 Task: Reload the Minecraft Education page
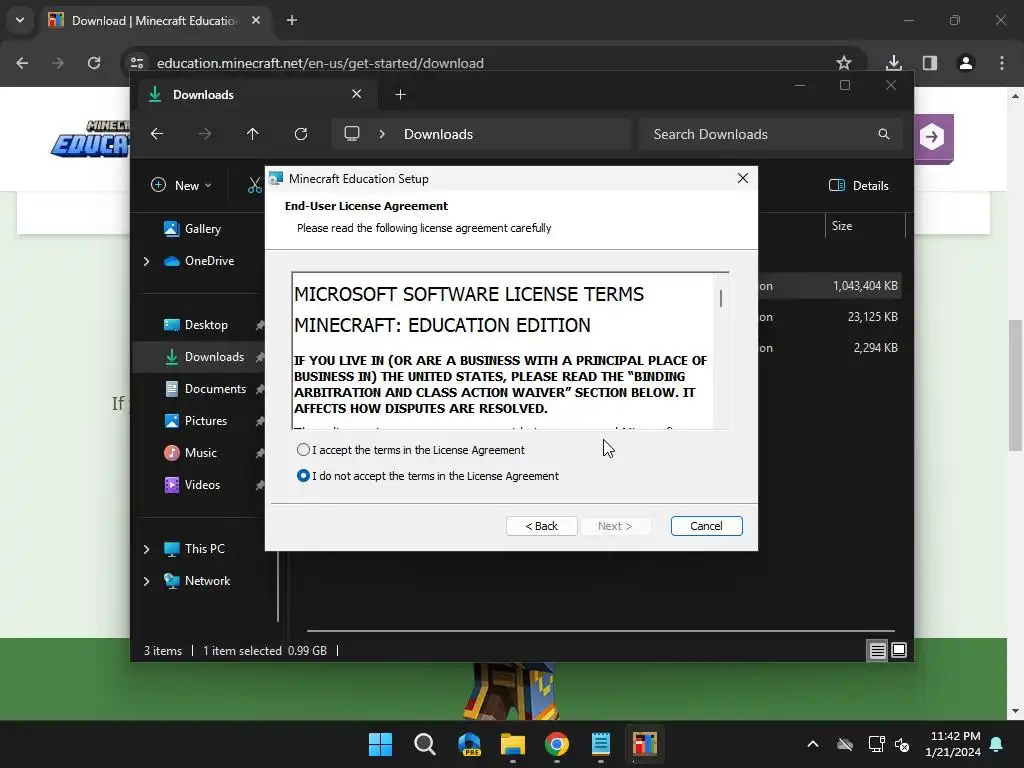click(x=94, y=63)
